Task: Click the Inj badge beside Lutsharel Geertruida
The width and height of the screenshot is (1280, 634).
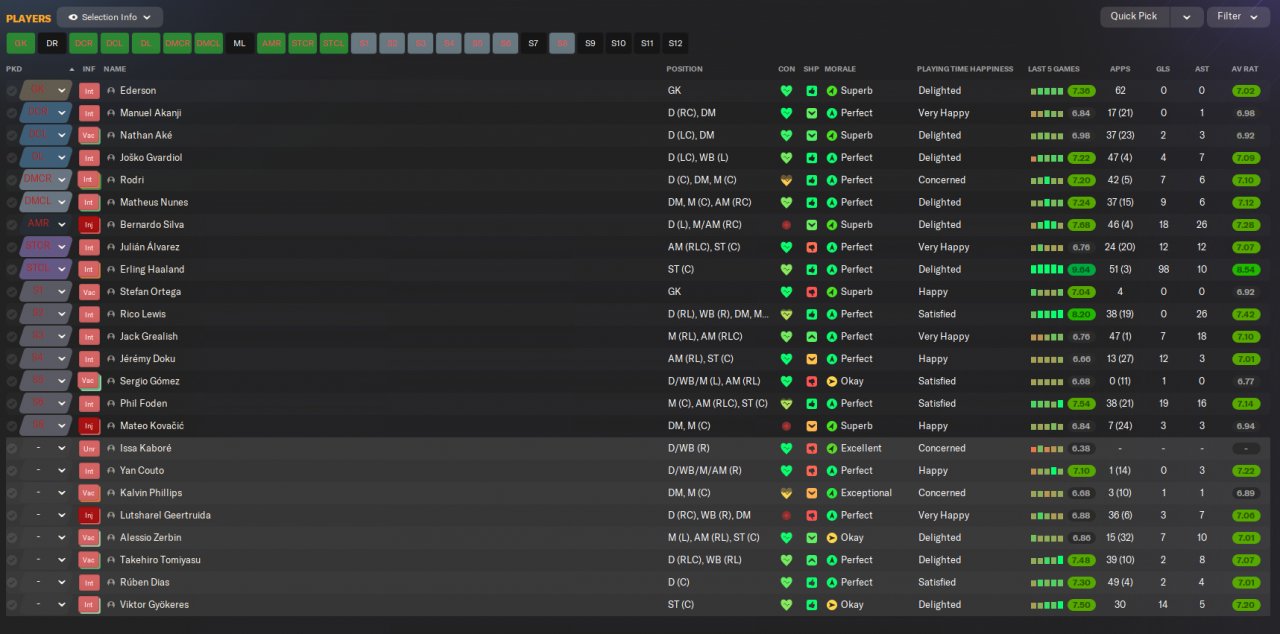Action: (x=89, y=515)
